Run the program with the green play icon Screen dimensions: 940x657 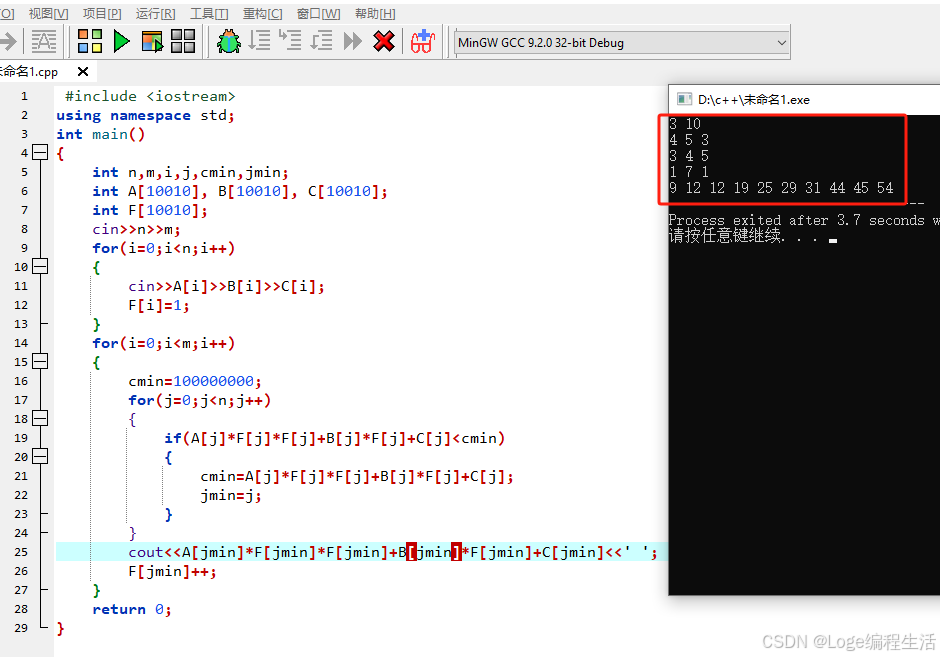click(122, 41)
